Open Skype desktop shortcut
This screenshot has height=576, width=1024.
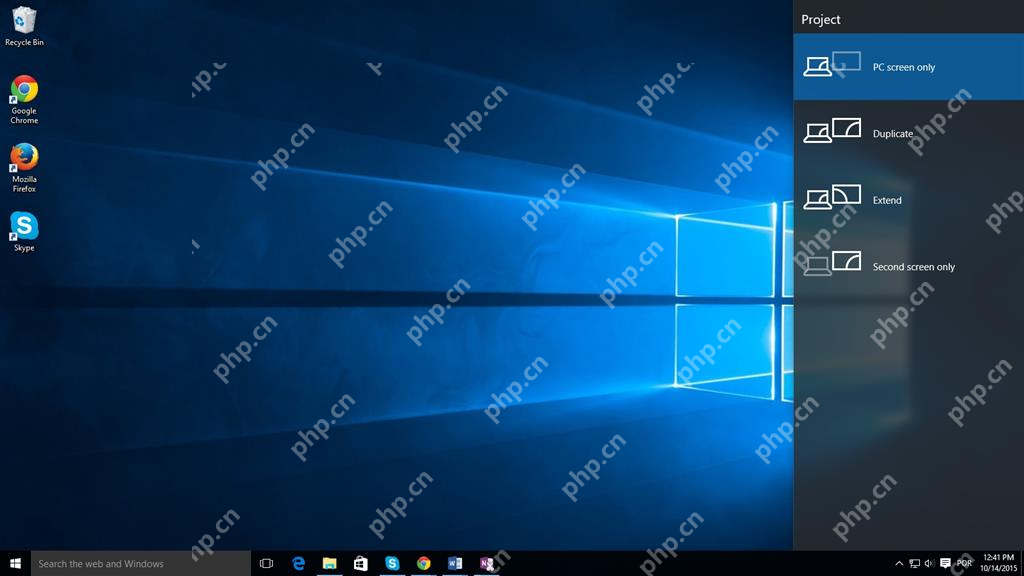click(x=24, y=232)
